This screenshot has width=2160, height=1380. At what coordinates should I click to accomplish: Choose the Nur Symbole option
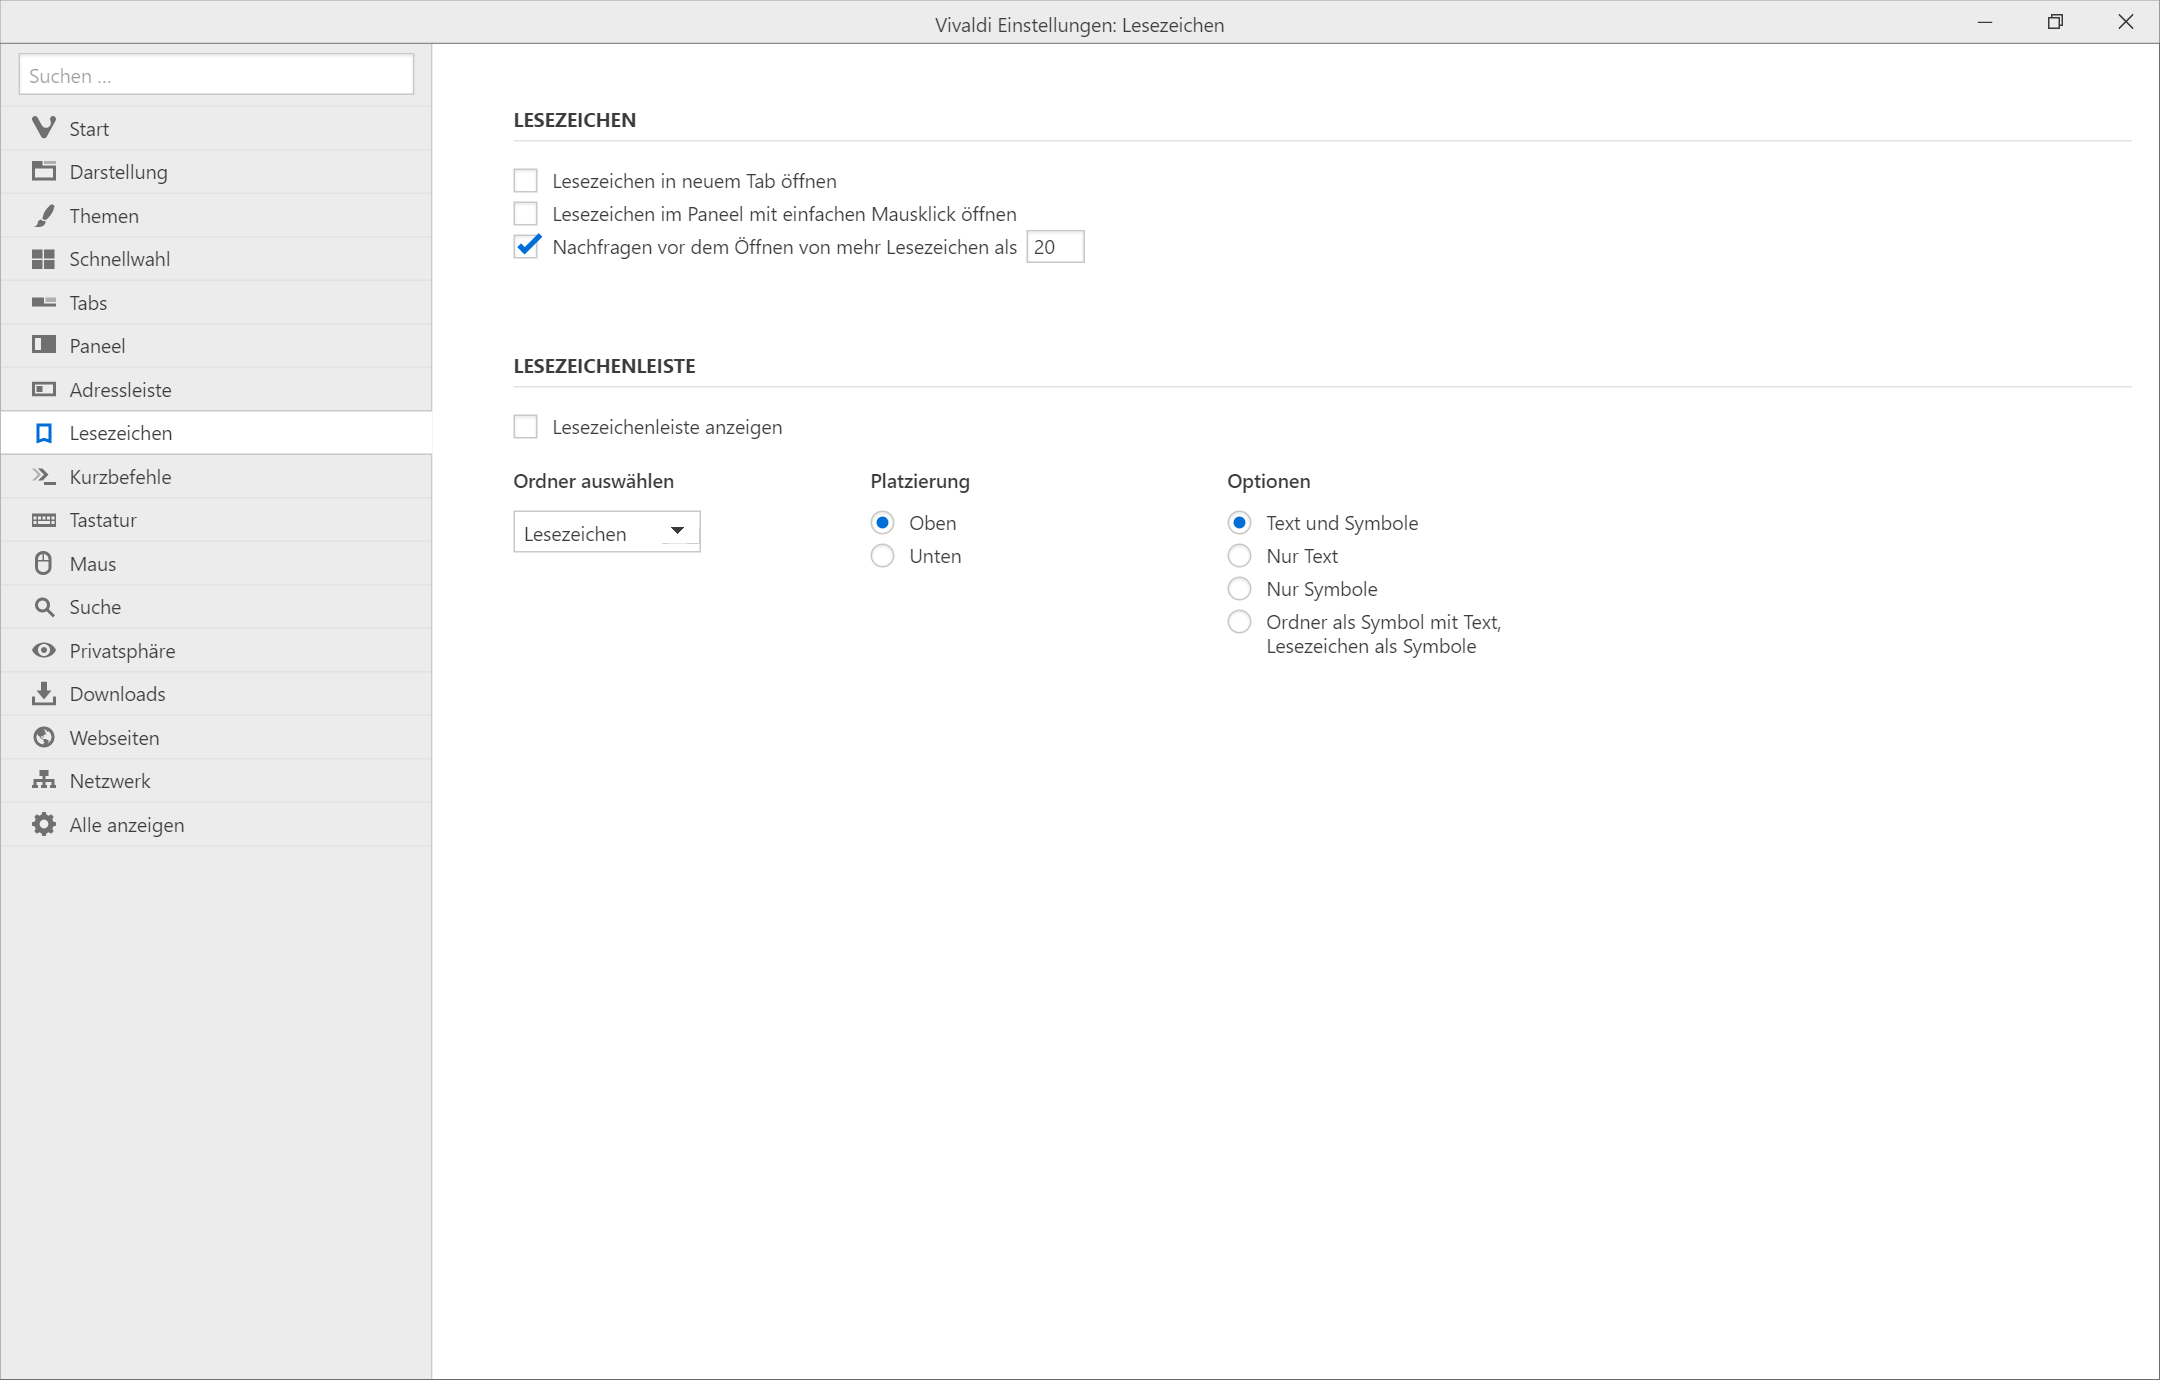pos(1239,589)
